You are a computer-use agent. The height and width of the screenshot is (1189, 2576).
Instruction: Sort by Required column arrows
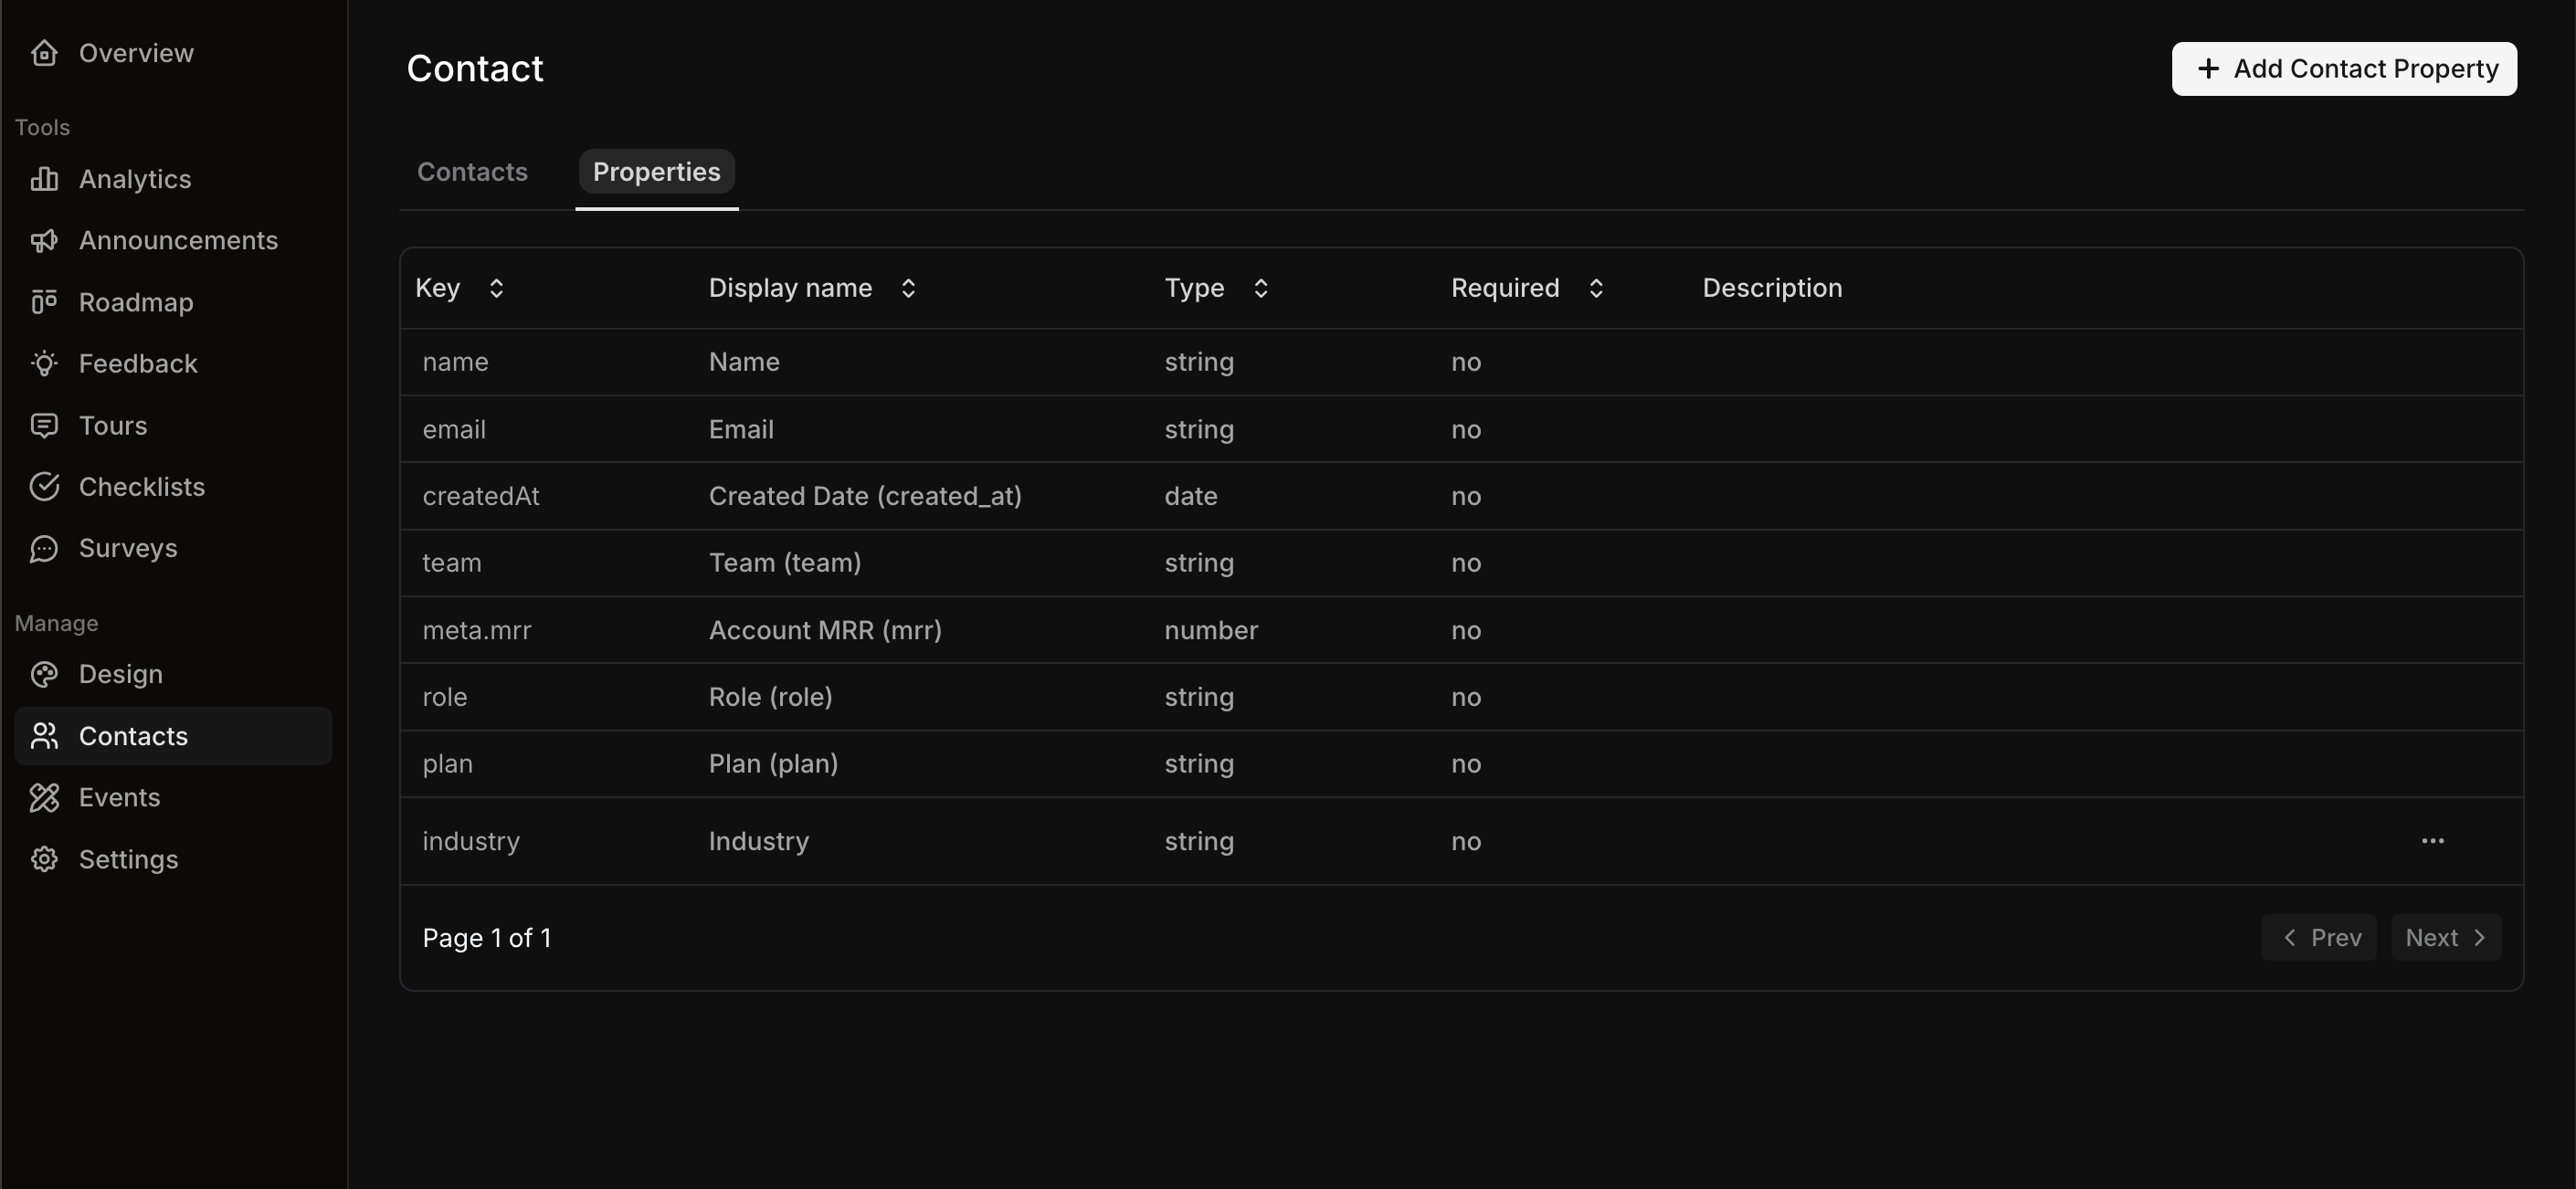[x=1595, y=288]
